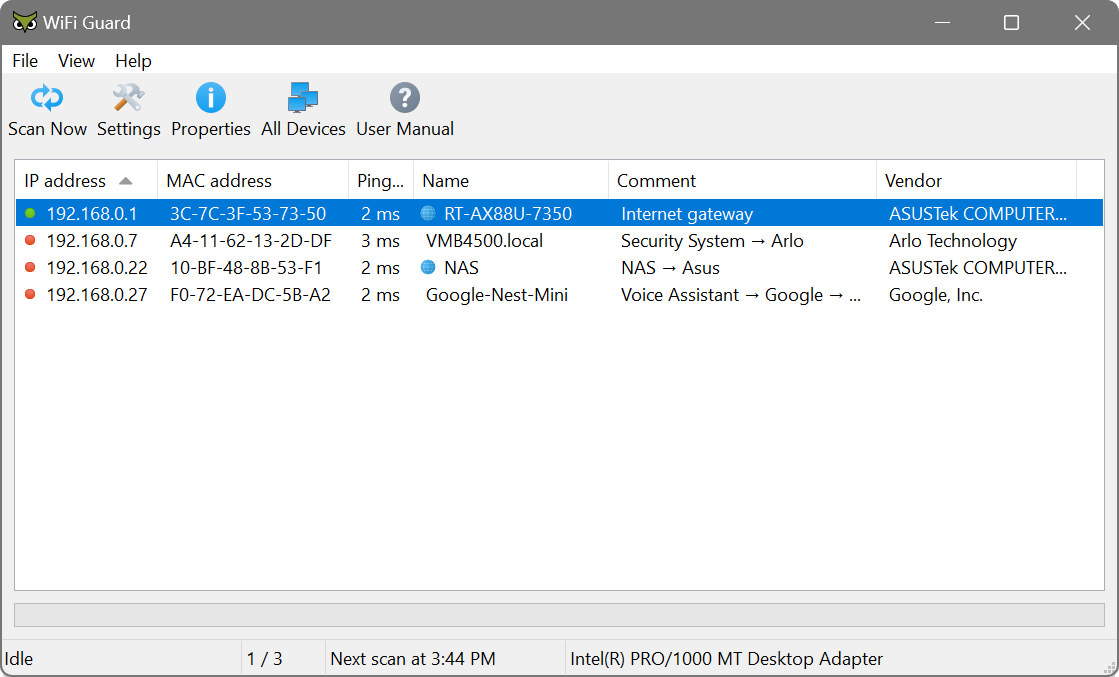Image resolution: width=1119 pixels, height=677 pixels.
Task: Click the sort arrow on IP address column
Action: point(125,180)
